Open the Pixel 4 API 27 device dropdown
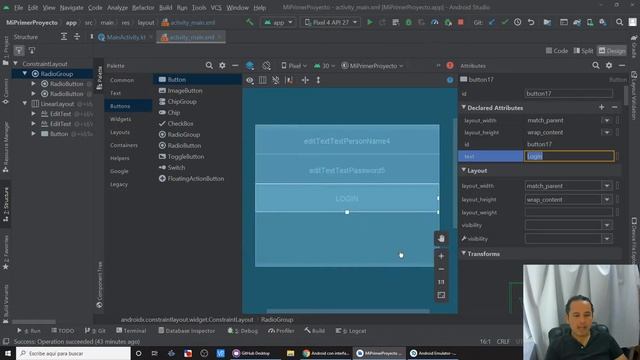Viewport: 640px width, 360px height. pos(331,22)
